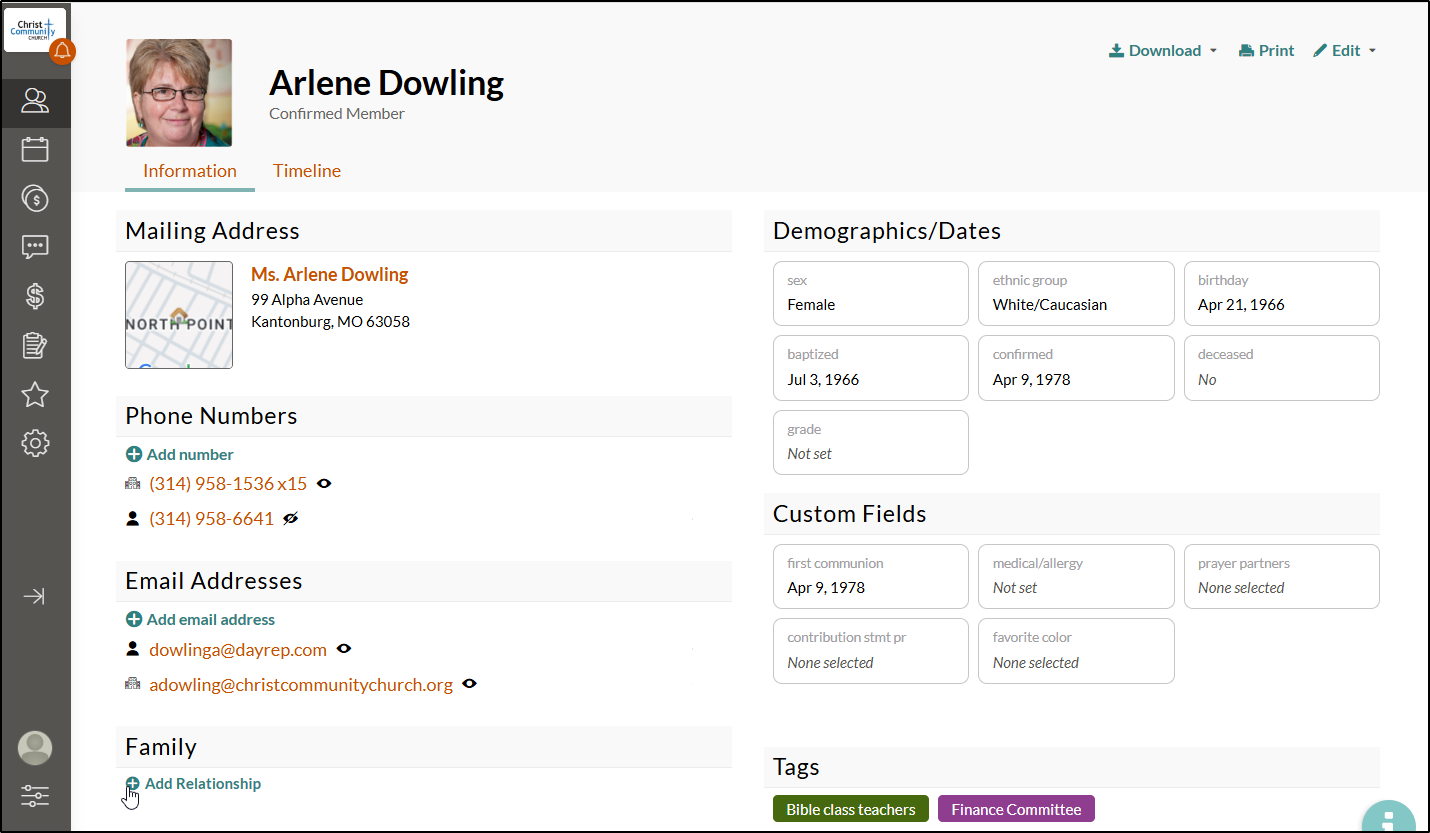Viewport: 1430px width, 833px height.
Task: Open the clipboard forms icon
Action: click(x=35, y=345)
